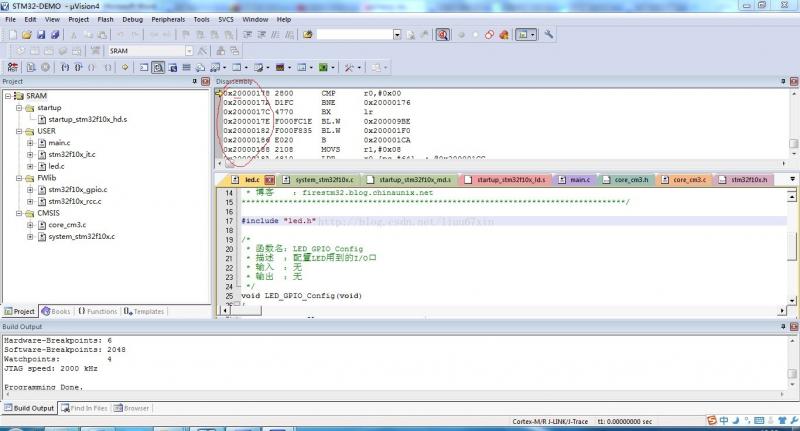Select startup_stm32f10x_hd.s in project tree

88,119
